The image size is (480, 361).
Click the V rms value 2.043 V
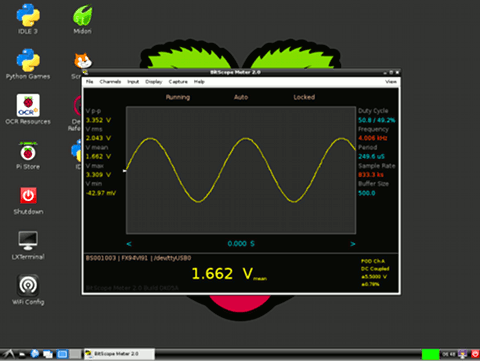pyautogui.click(x=98, y=138)
